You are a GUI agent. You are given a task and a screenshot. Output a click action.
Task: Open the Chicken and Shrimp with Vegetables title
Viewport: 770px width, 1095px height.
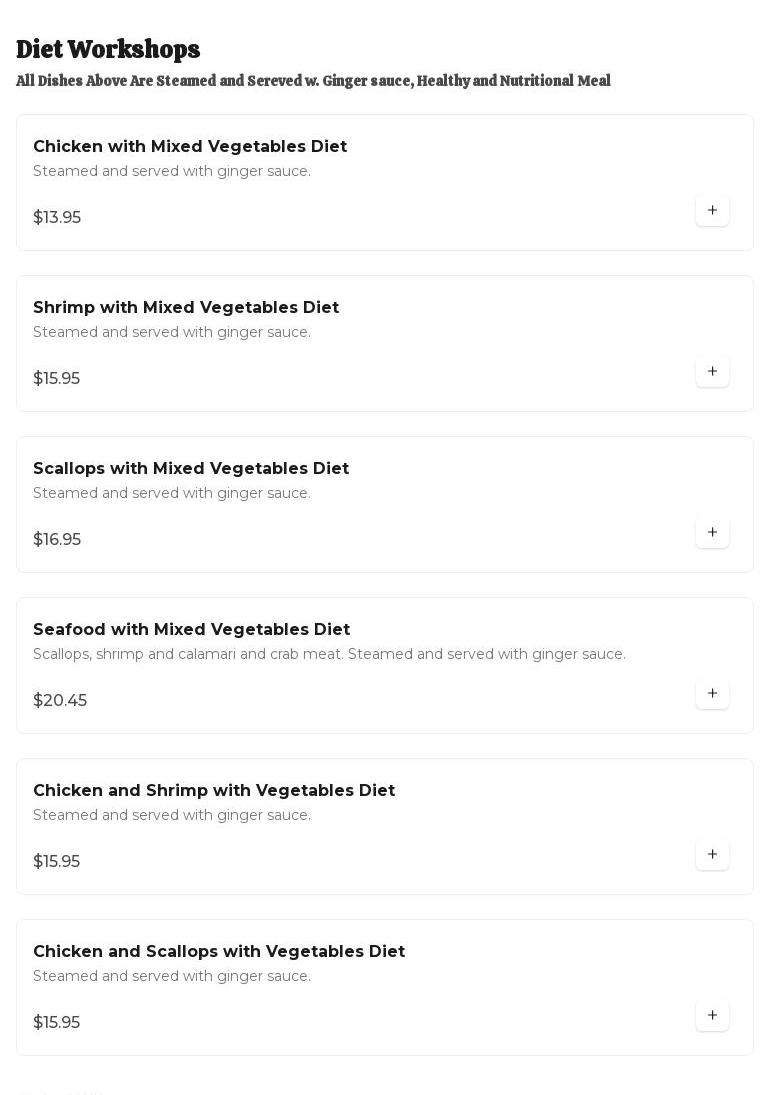pyautogui.click(x=214, y=790)
